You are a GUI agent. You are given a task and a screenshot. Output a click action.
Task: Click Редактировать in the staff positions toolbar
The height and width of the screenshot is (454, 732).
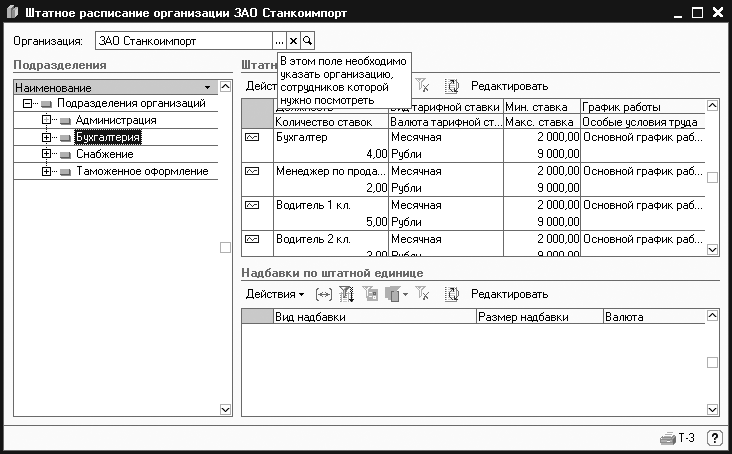(x=509, y=87)
